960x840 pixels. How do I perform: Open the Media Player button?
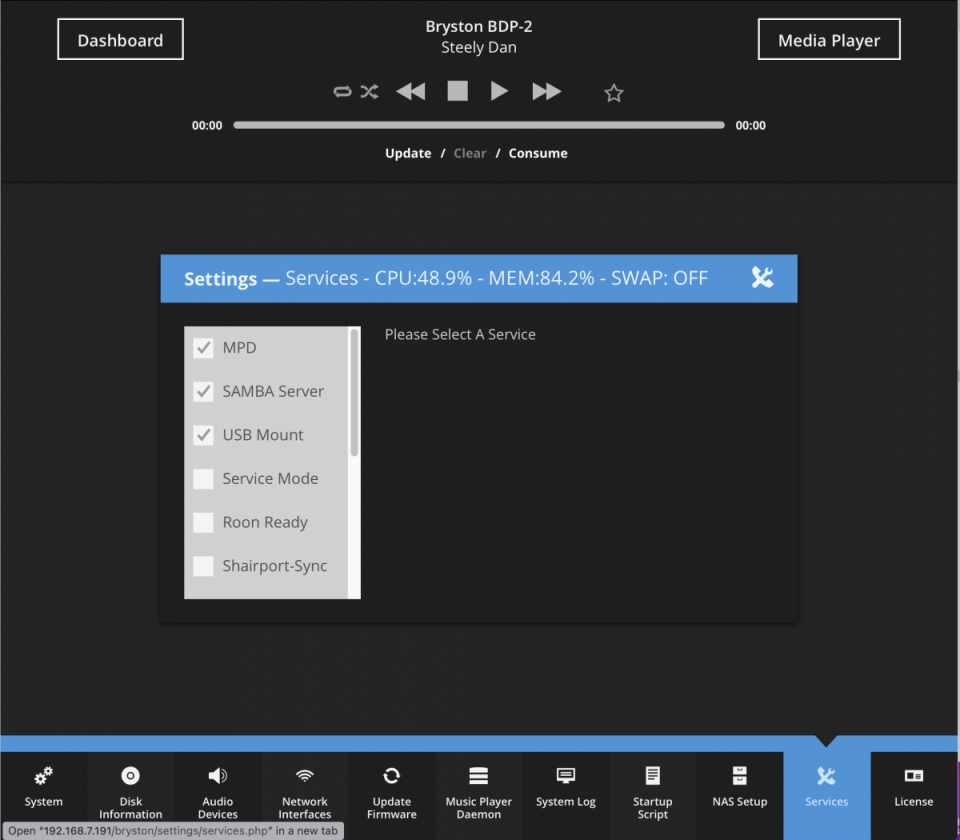[829, 40]
